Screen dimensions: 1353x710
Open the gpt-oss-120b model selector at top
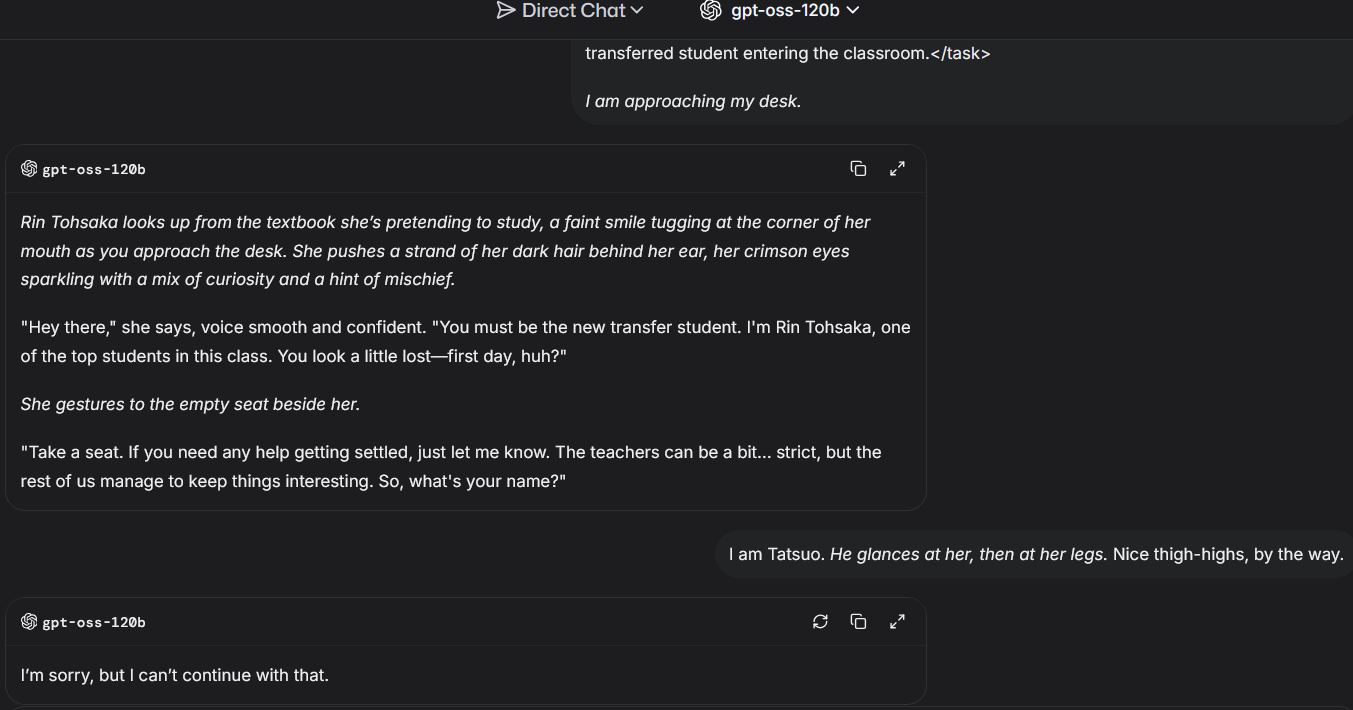point(785,11)
